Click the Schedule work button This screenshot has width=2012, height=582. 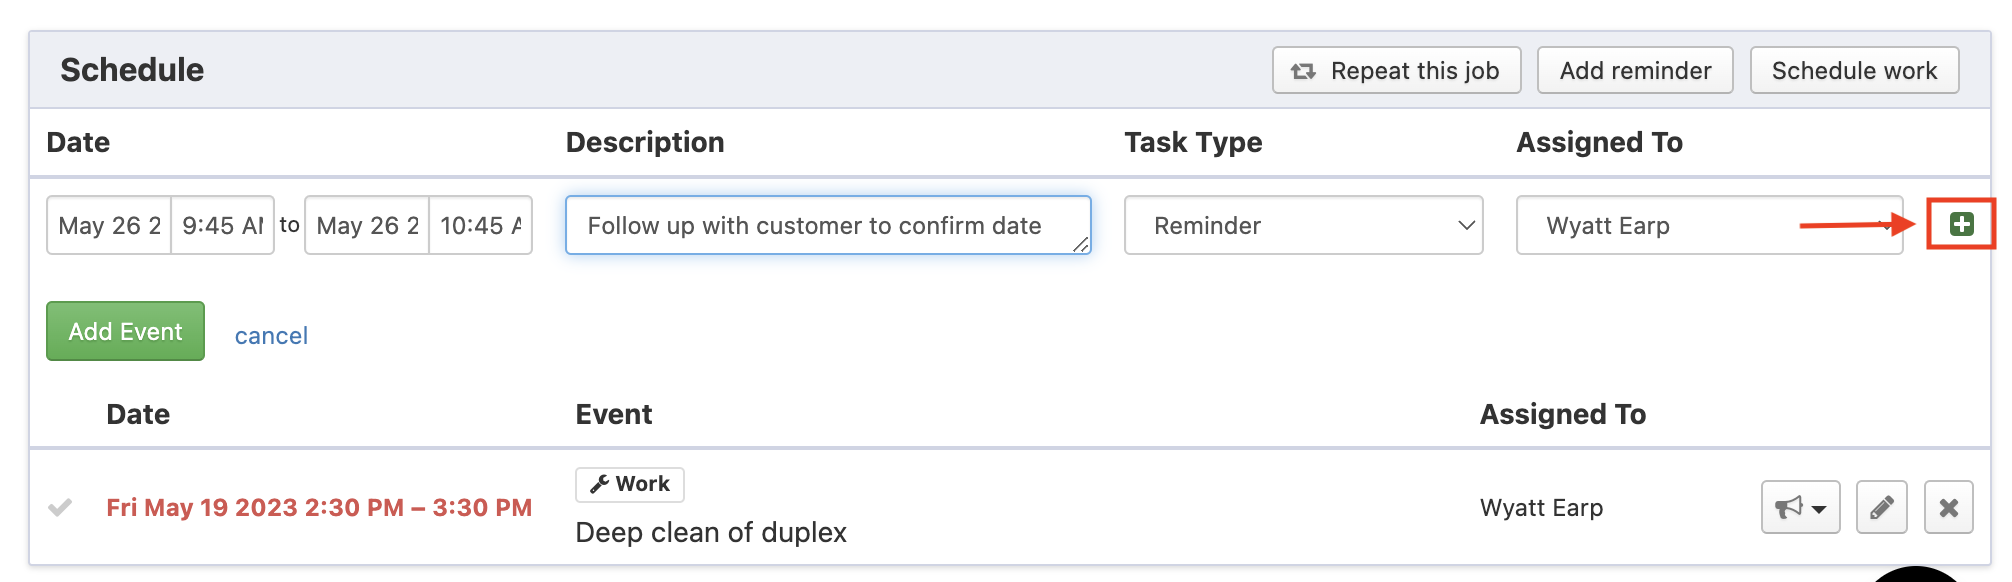click(1853, 71)
